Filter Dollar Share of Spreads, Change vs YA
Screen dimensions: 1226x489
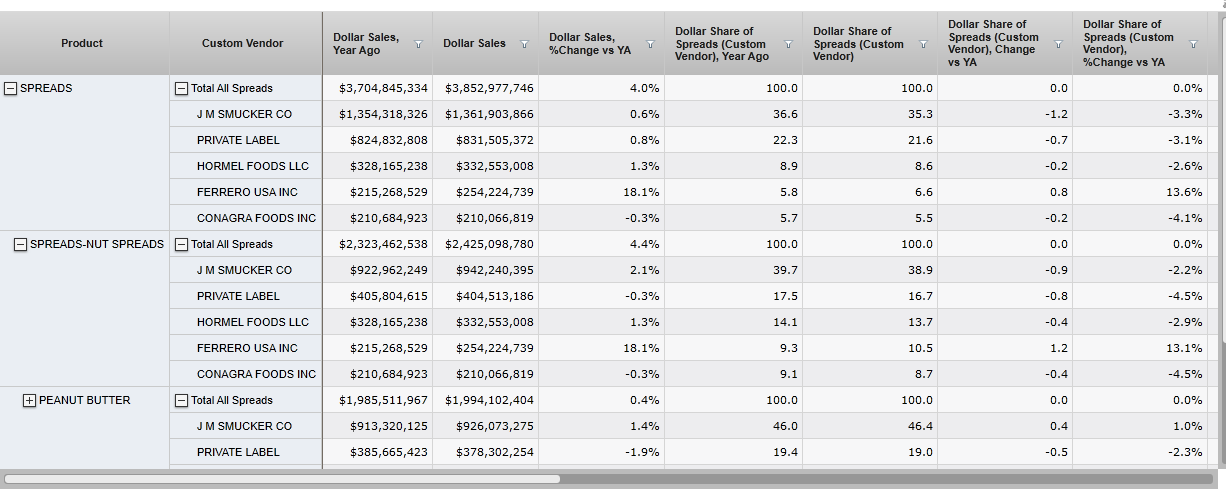pyautogui.click(x=1058, y=44)
